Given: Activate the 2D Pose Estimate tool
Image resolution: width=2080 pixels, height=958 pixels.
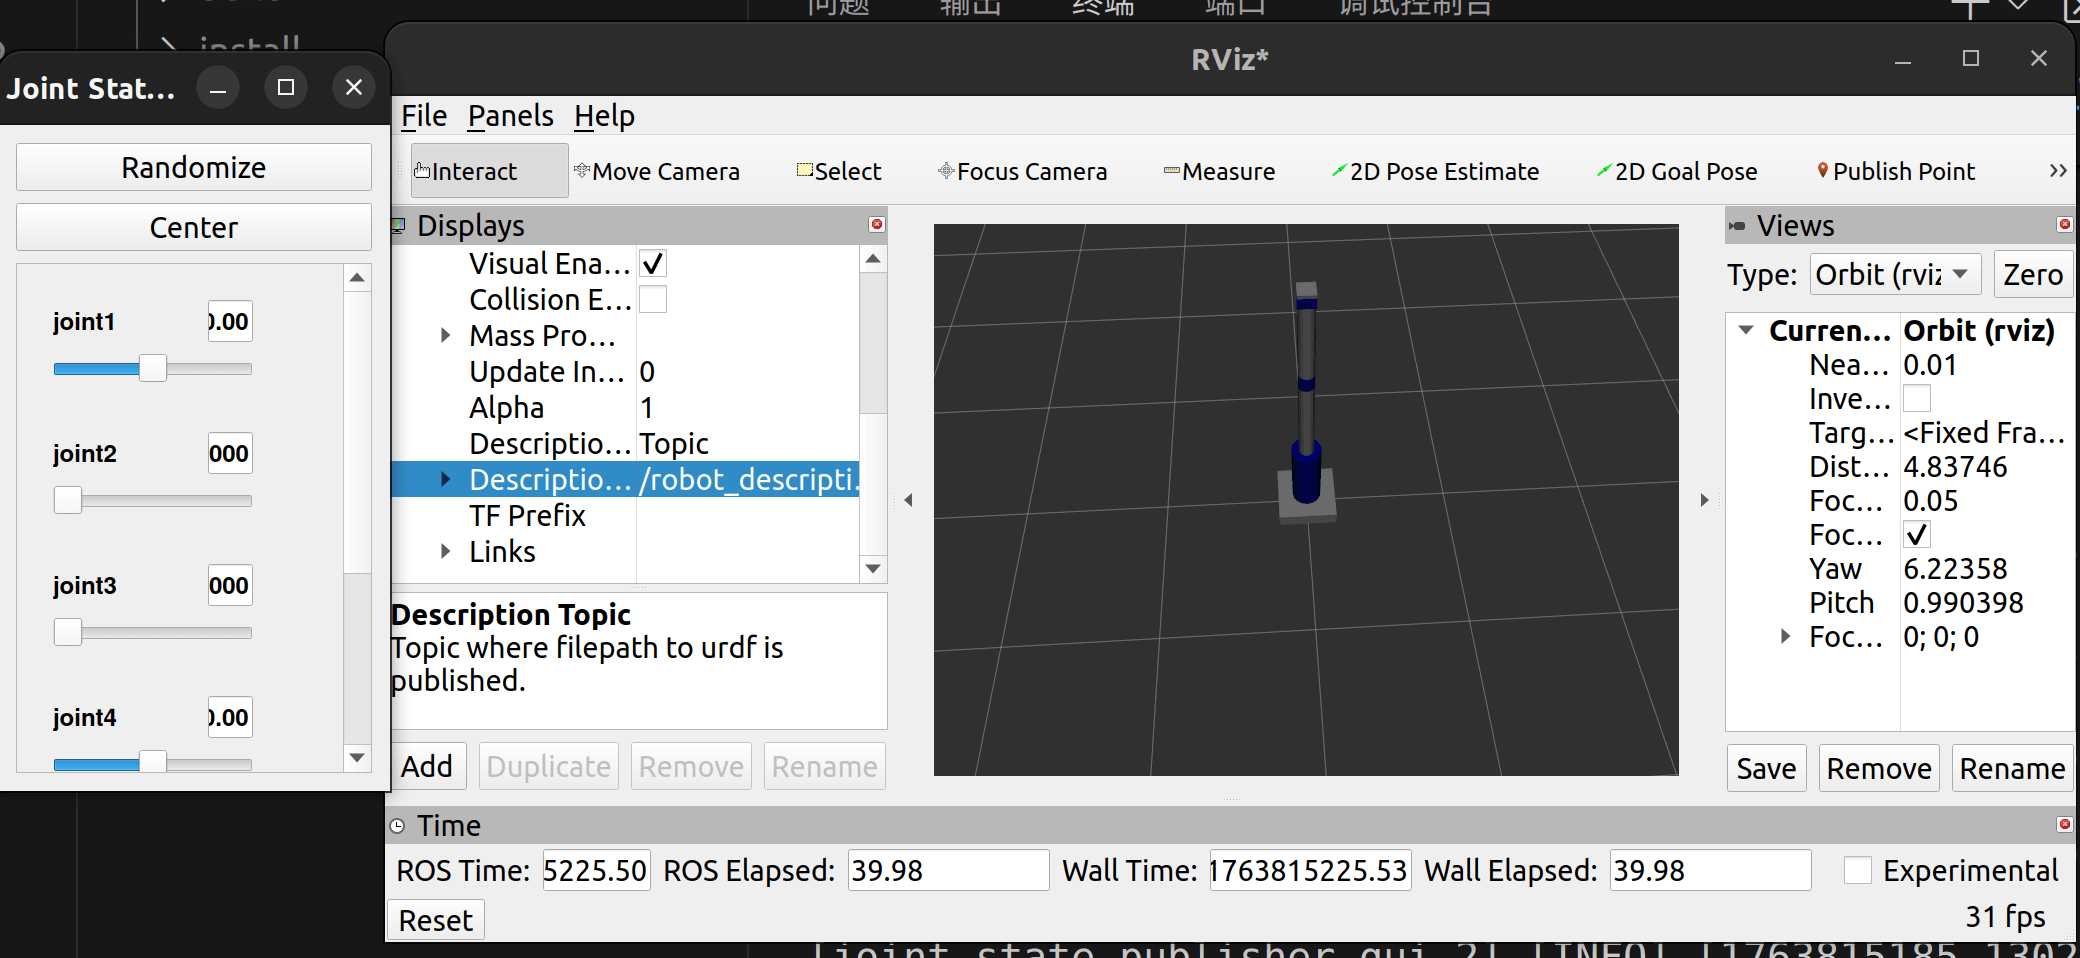Looking at the screenshot, I should click(x=1435, y=172).
